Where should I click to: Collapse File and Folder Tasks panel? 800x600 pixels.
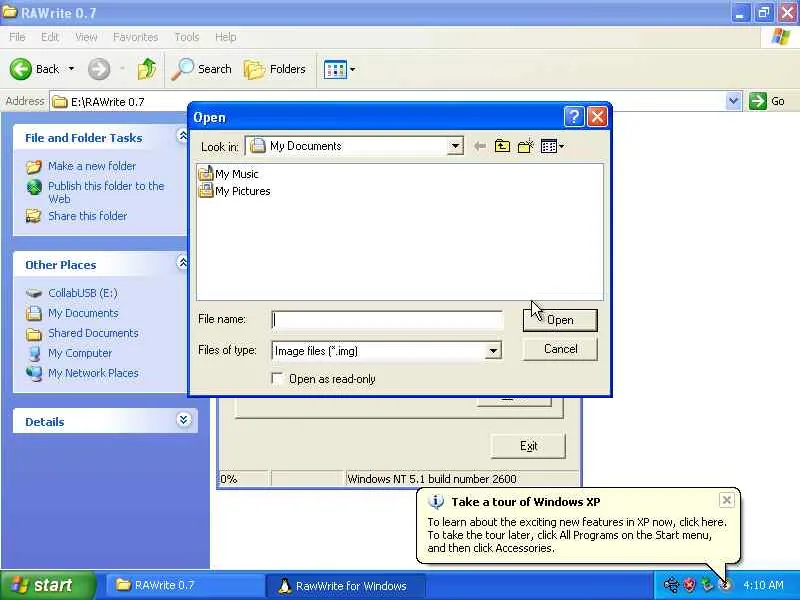pos(183,136)
